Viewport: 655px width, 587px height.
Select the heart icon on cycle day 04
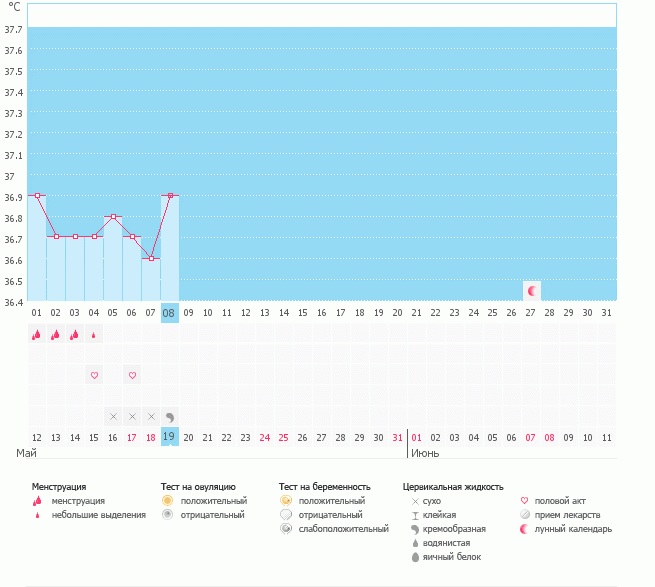pos(94,375)
